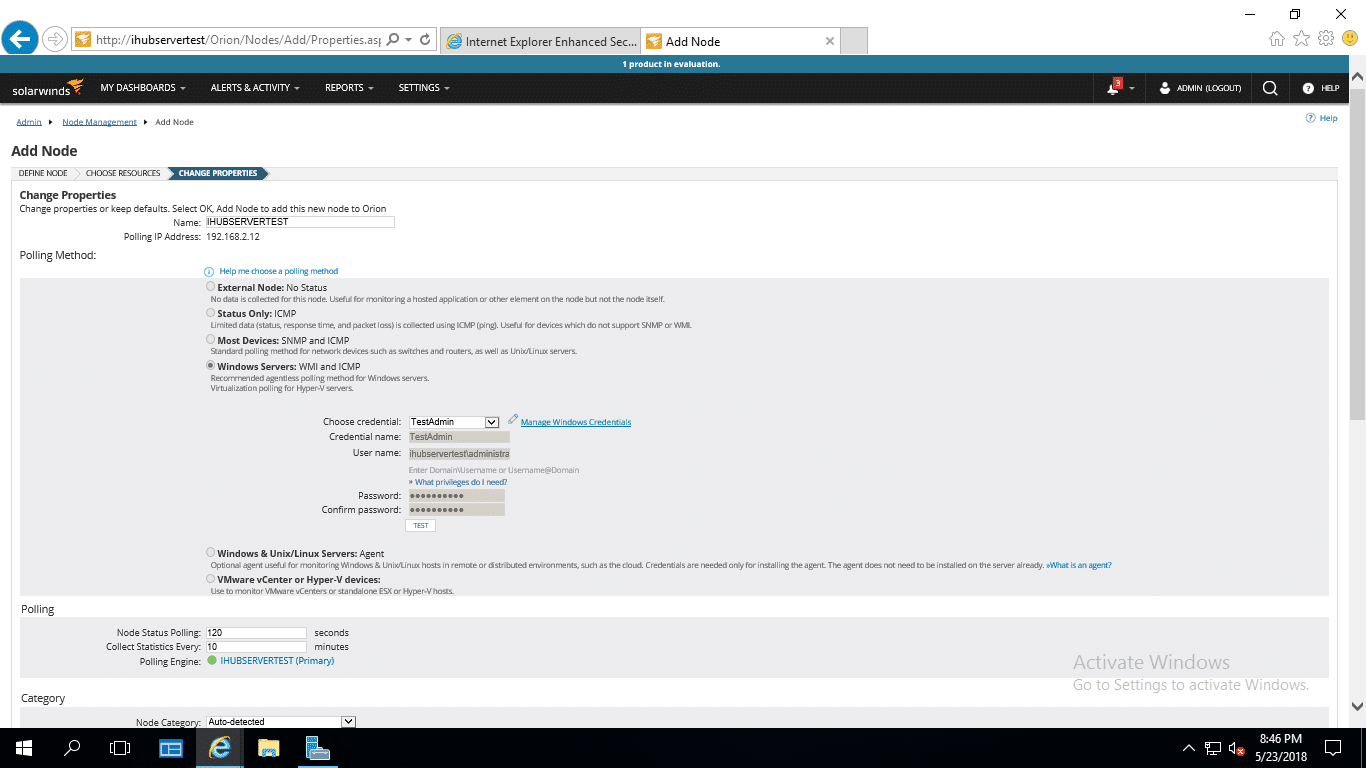Screen dimensions: 1366x768
Task: Click the network icon in system tray
Action: [x=1213, y=748]
